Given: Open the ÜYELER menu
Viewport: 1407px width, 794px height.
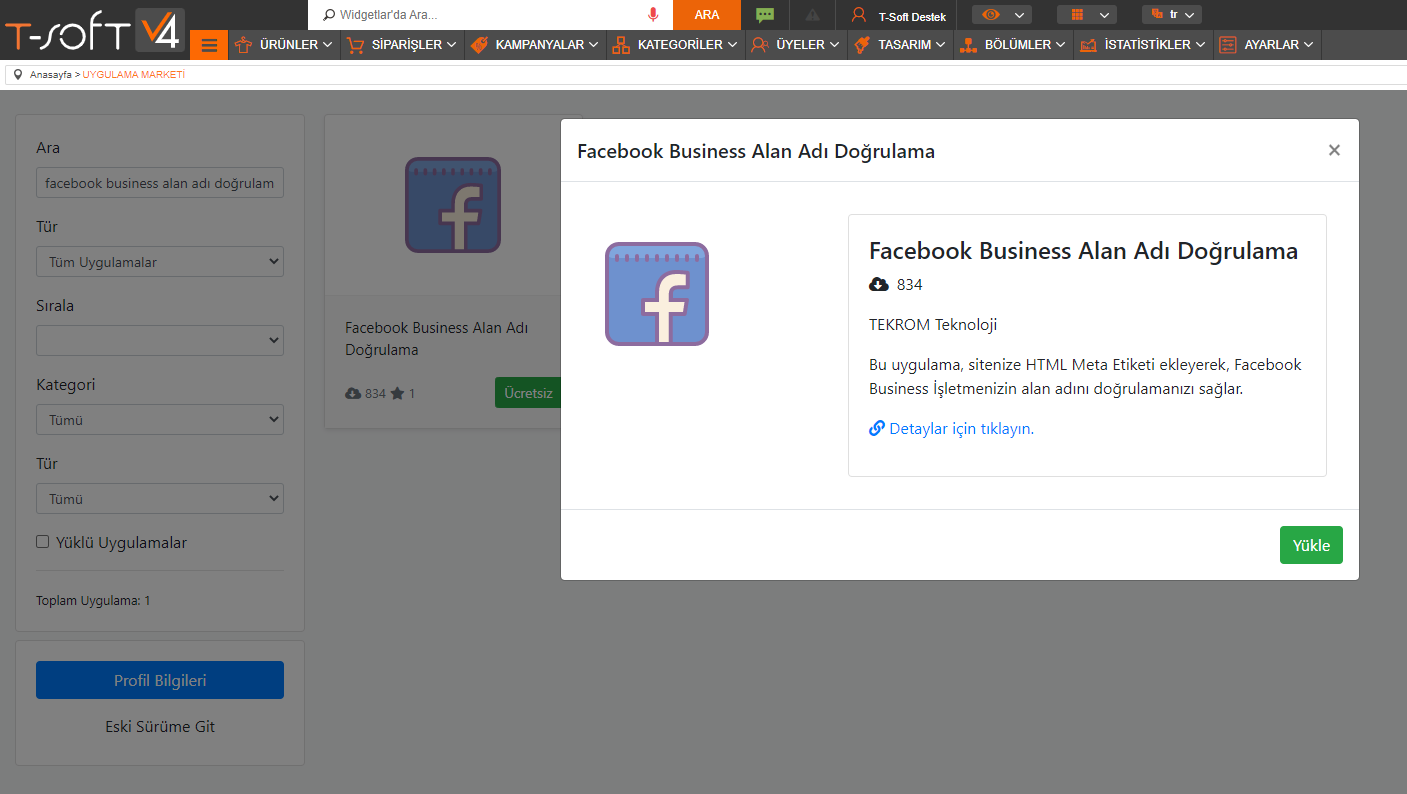Looking at the screenshot, I should click(796, 45).
